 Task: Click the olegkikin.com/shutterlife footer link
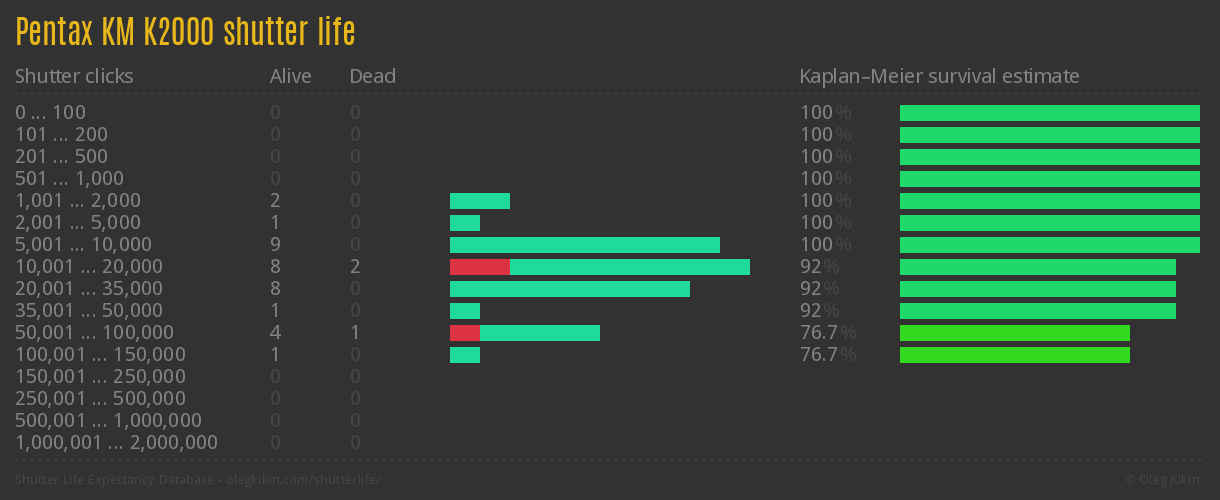(290, 480)
